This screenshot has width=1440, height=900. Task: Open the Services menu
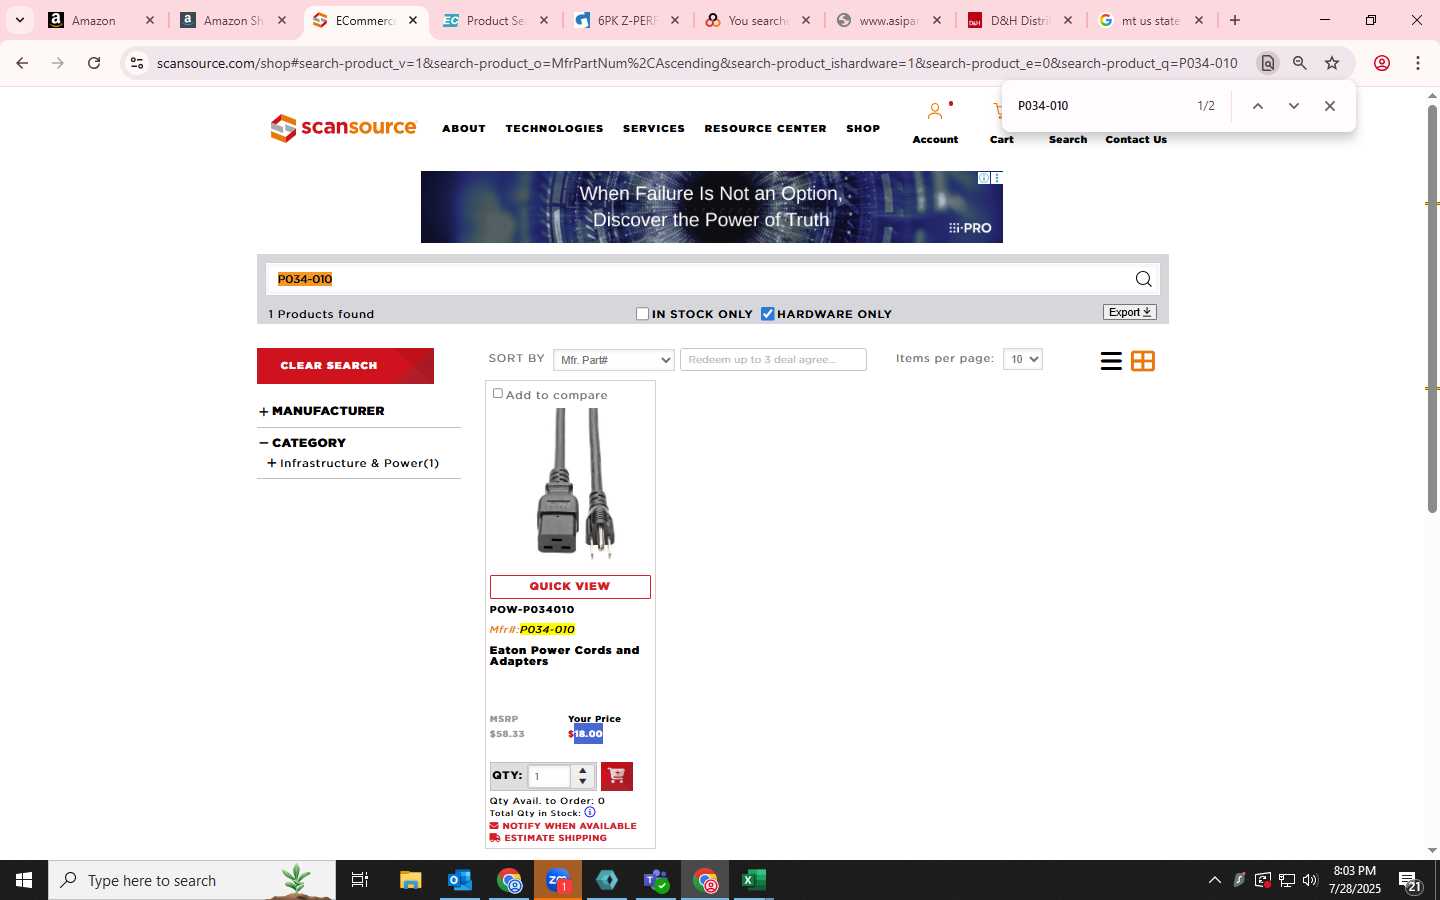point(654,129)
